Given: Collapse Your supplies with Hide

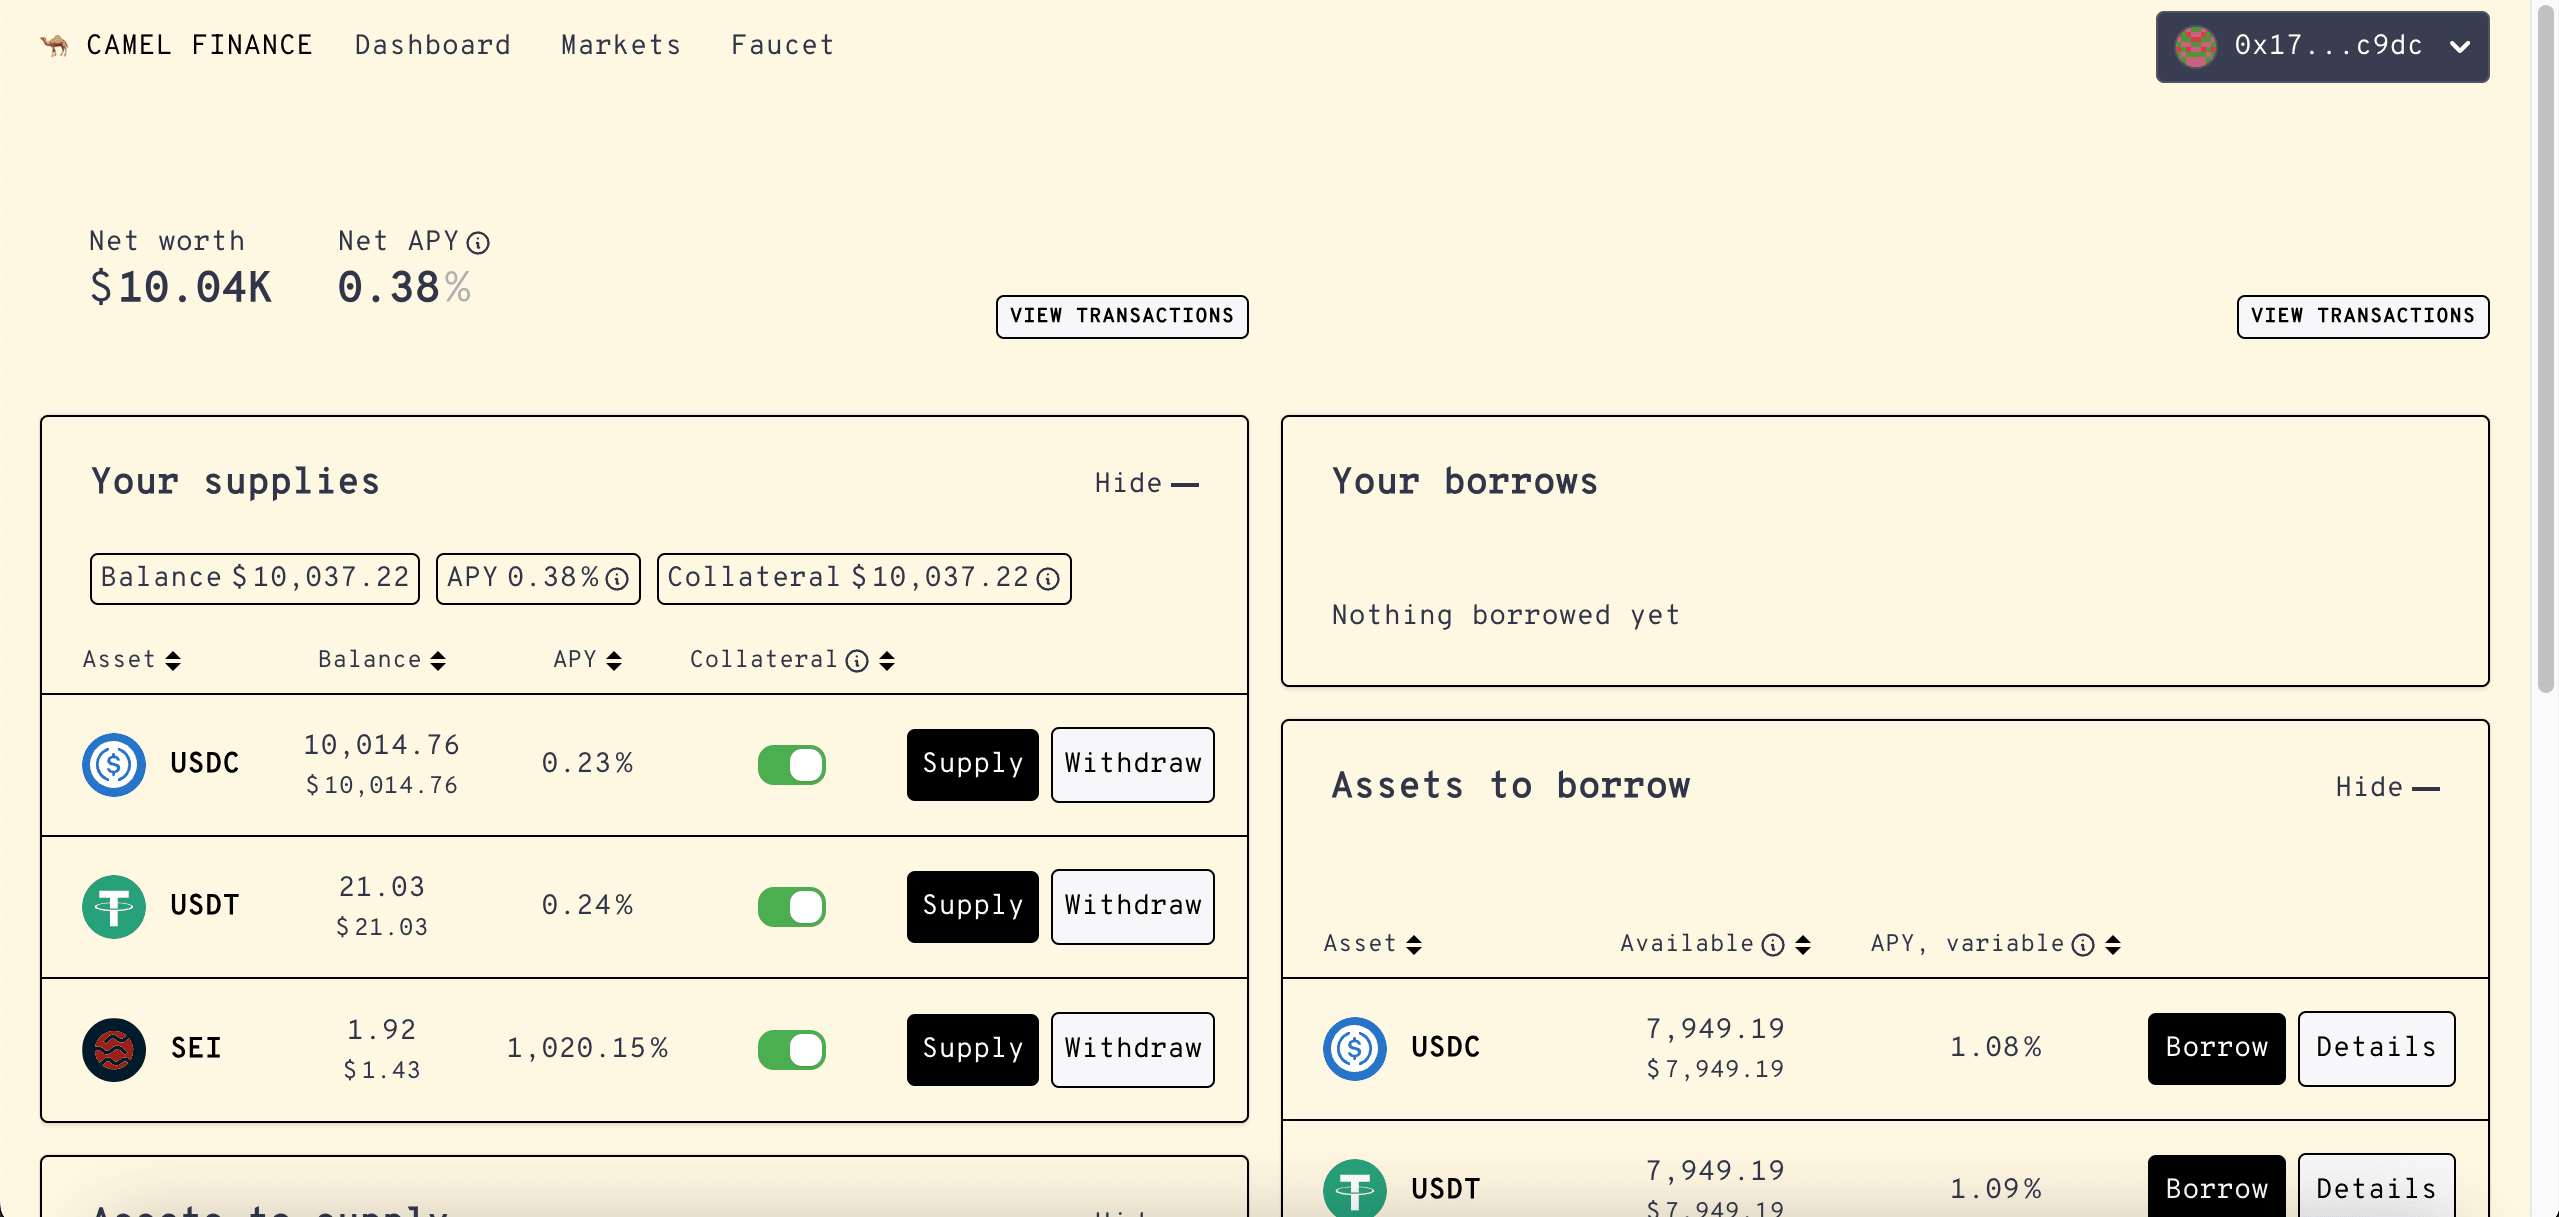Looking at the screenshot, I should (x=1147, y=484).
